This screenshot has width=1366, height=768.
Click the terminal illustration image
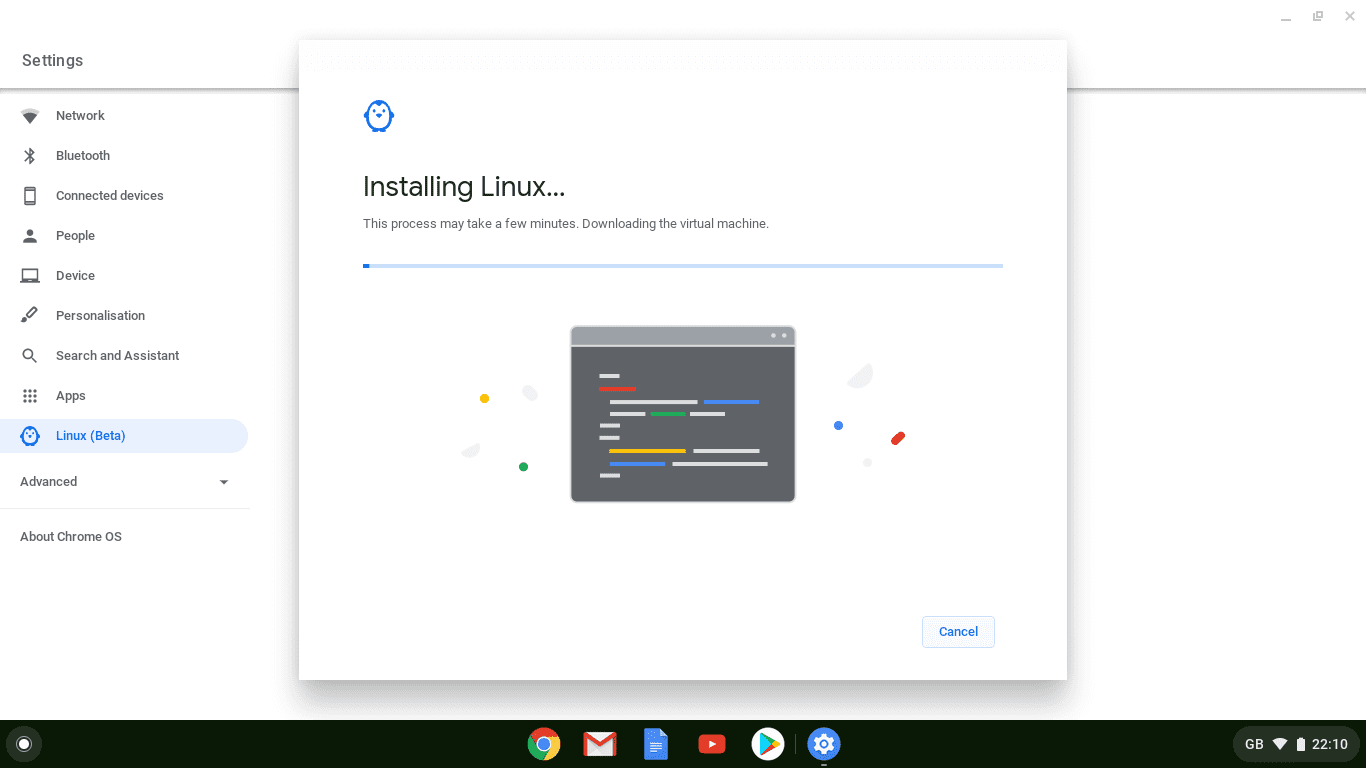tap(683, 414)
